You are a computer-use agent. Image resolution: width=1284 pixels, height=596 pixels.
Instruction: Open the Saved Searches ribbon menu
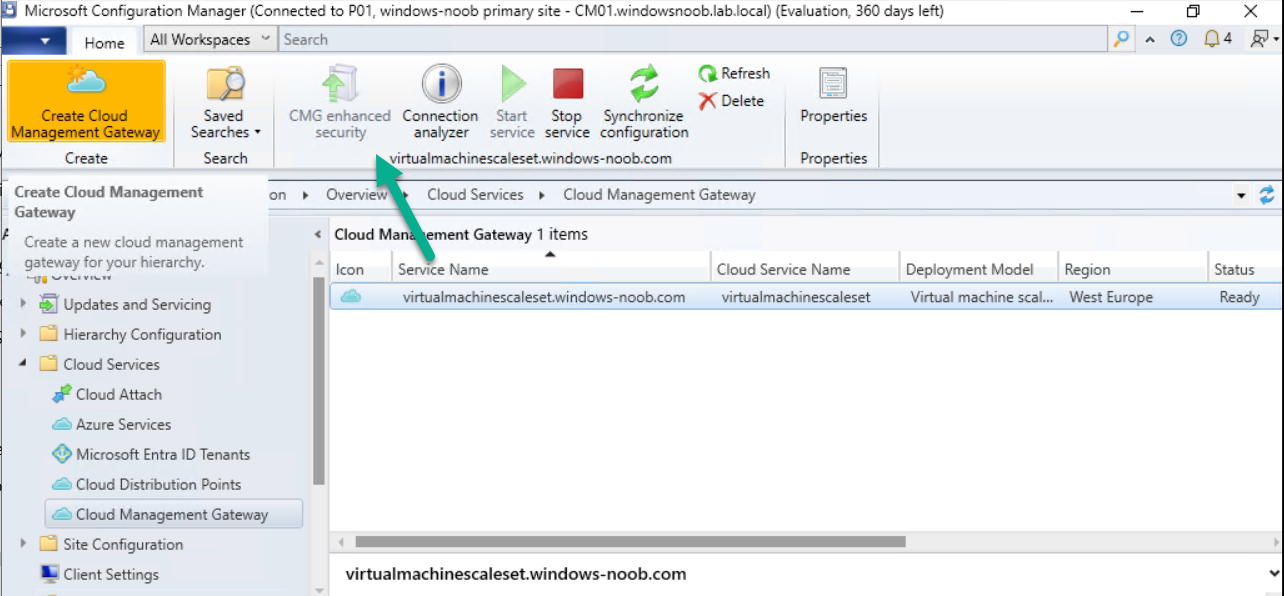click(225, 103)
